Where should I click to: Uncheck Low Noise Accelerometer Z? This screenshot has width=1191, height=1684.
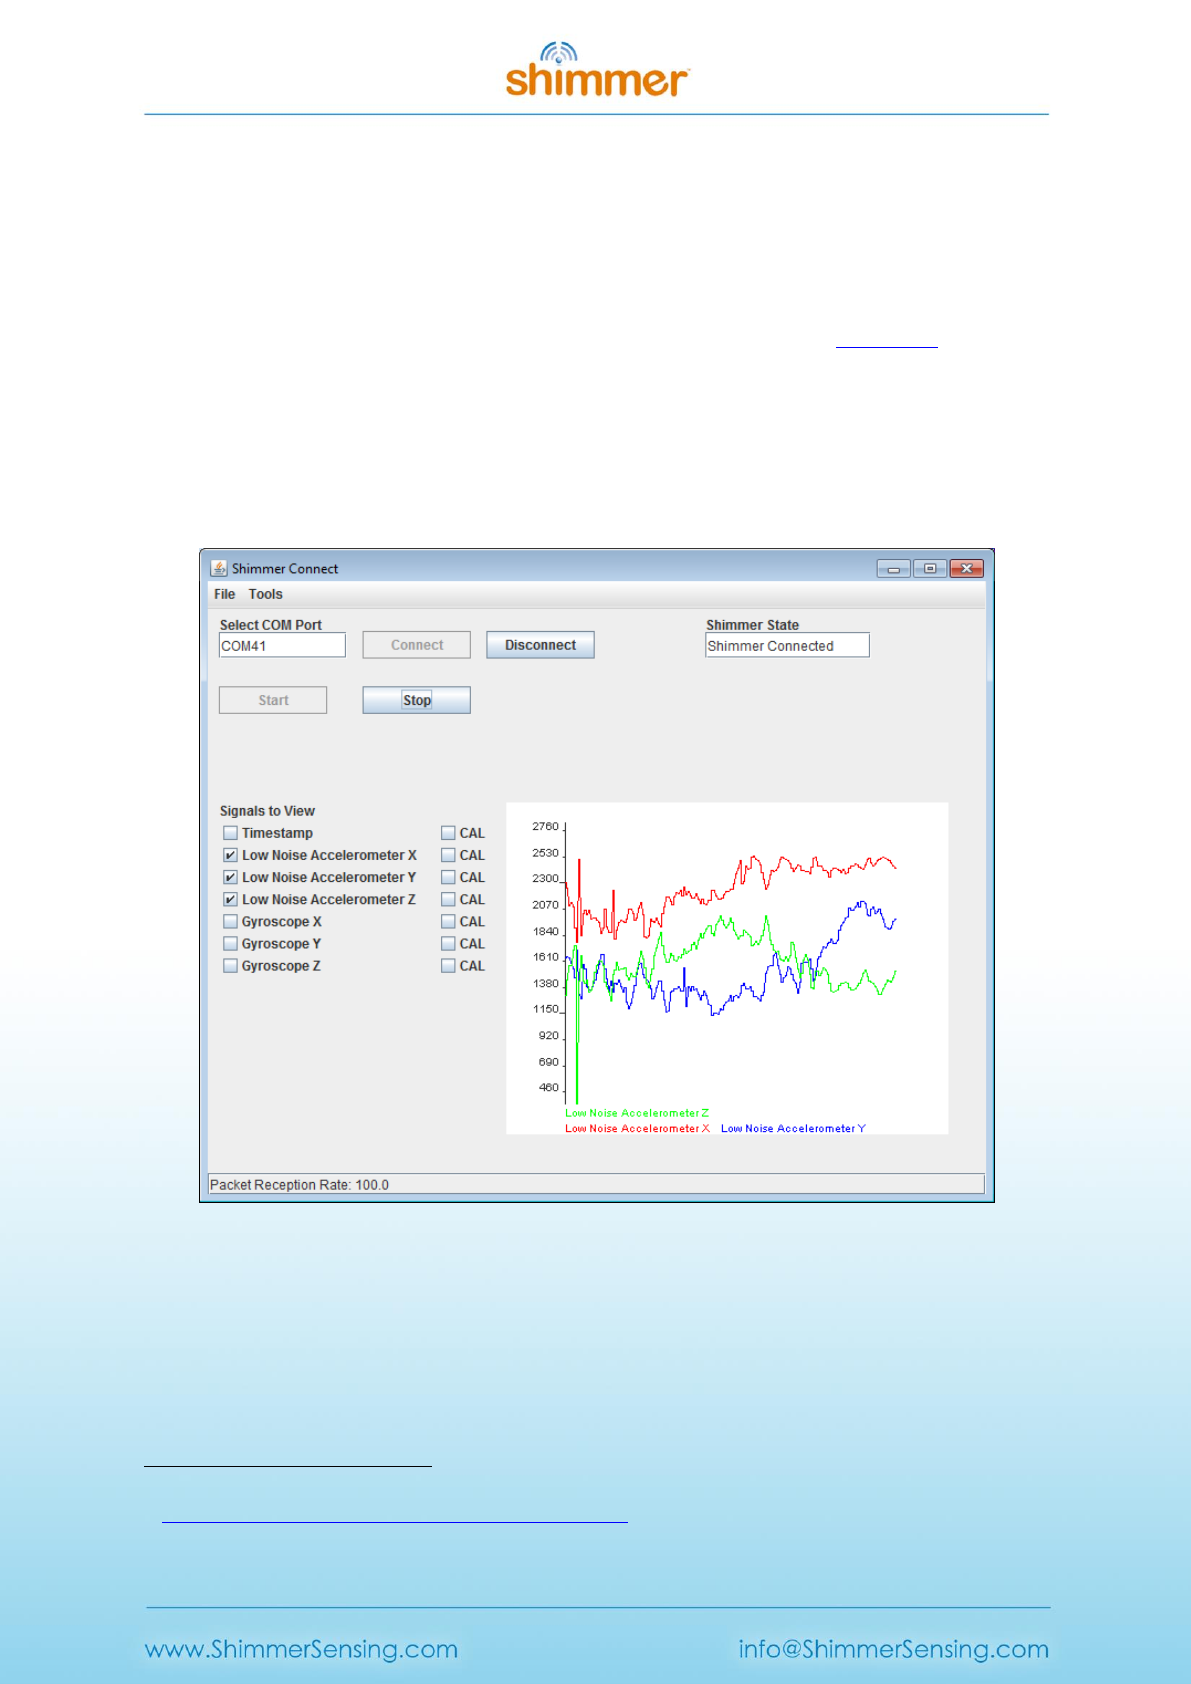point(230,899)
